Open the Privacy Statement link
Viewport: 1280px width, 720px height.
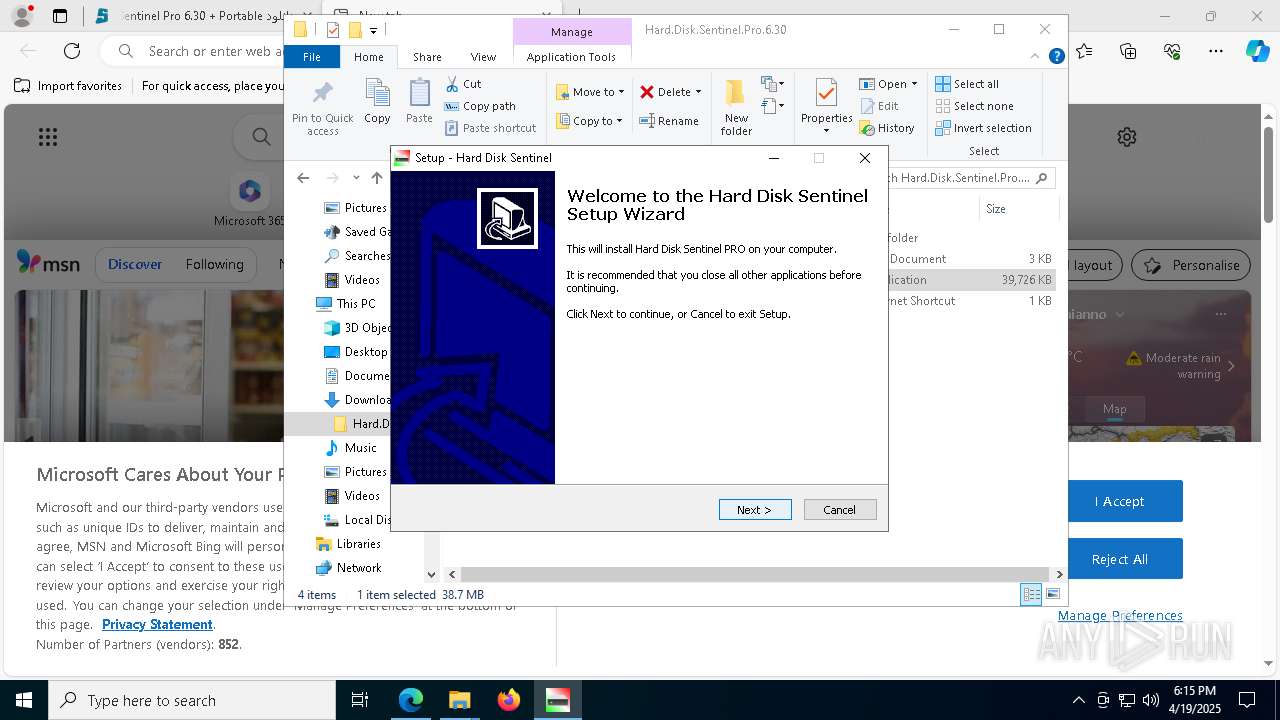[157, 625]
